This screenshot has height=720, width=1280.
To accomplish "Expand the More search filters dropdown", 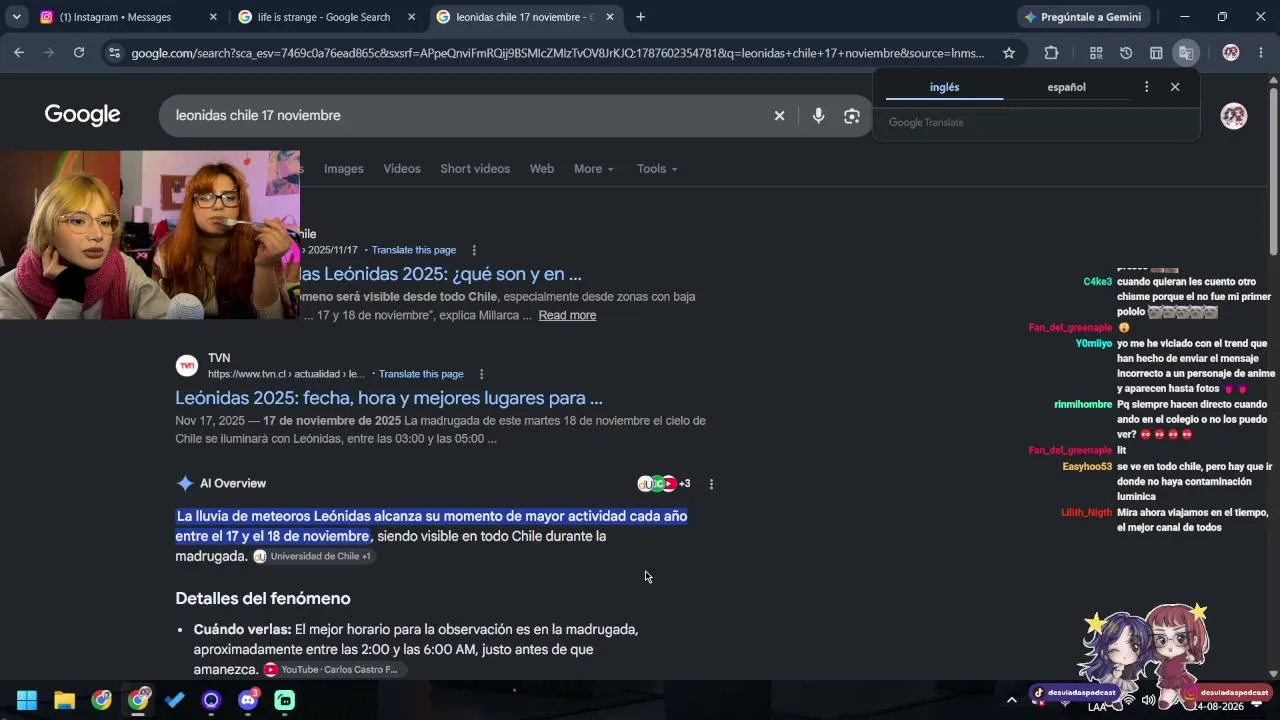I will coord(594,169).
